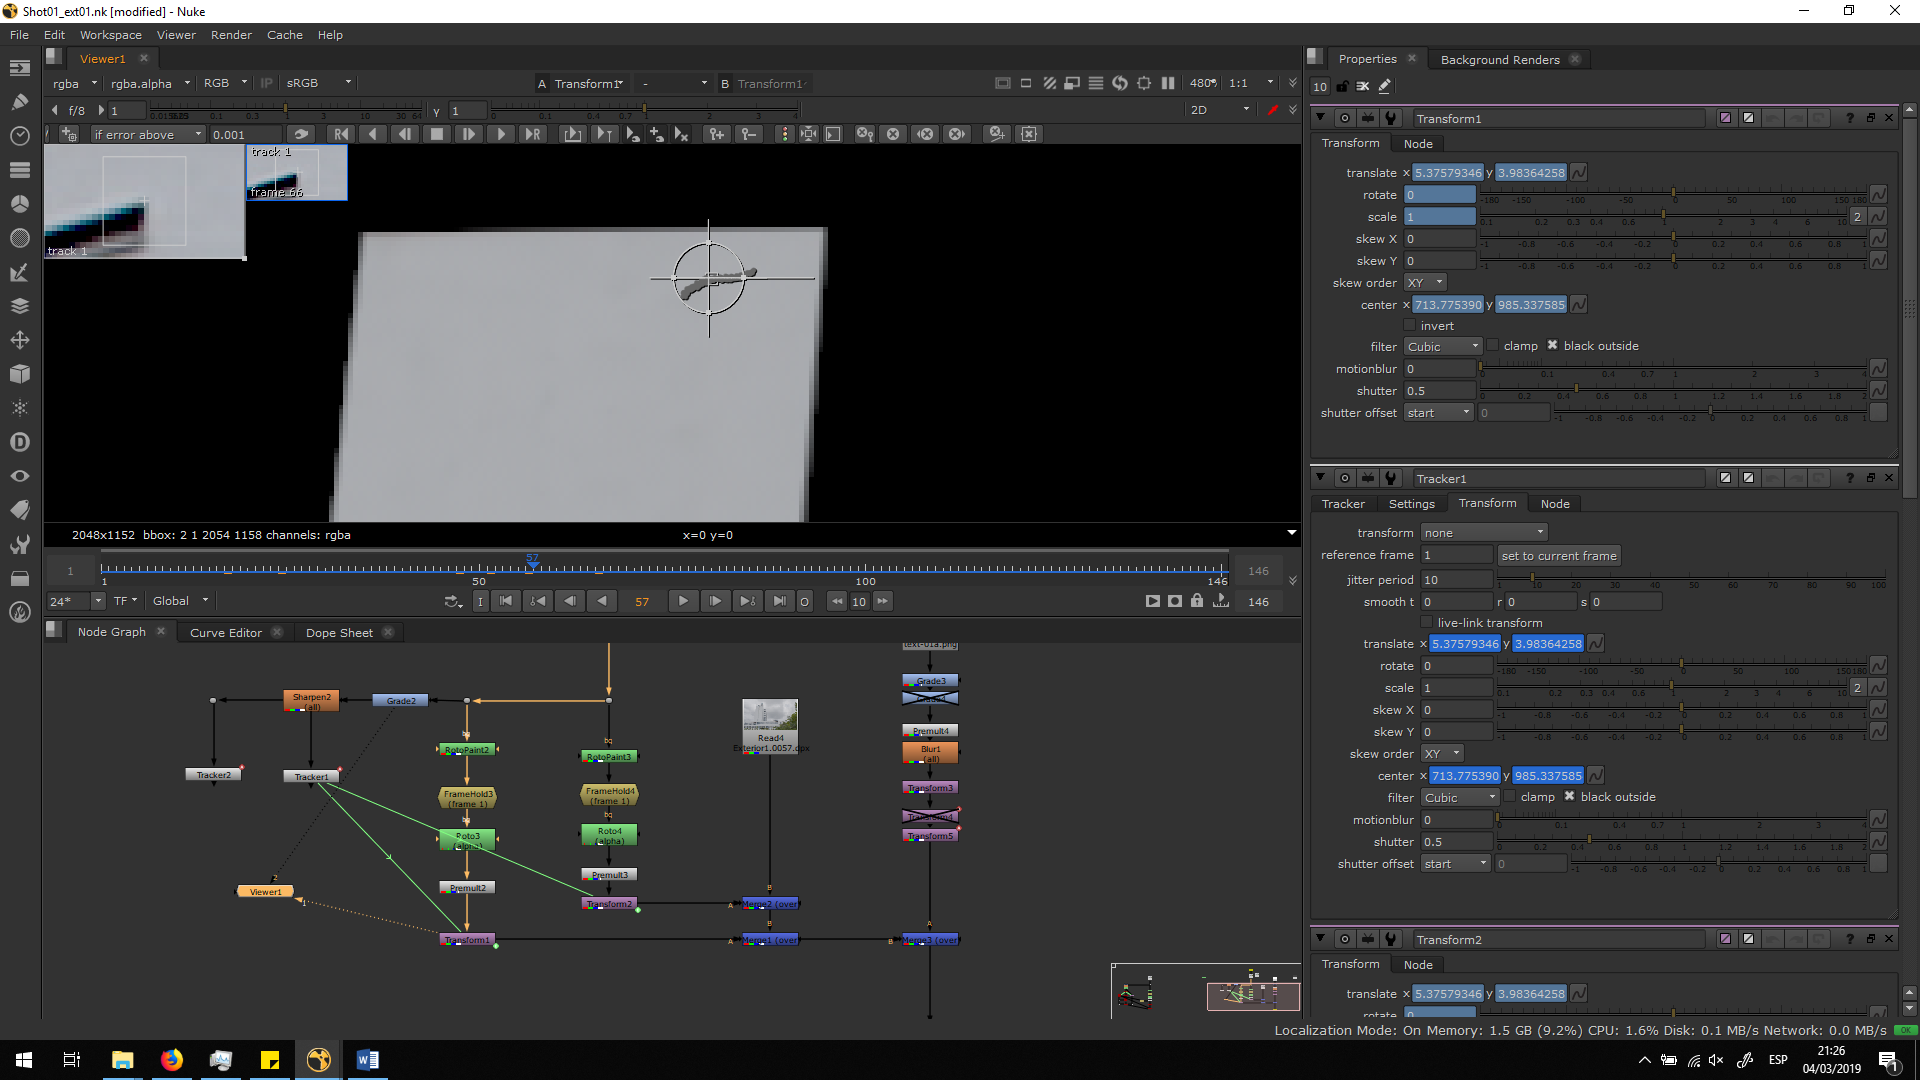Enable the live-link transform checkbox in Tracker1
This screenshot has height=1080, width=1920.
(1427, 623)
